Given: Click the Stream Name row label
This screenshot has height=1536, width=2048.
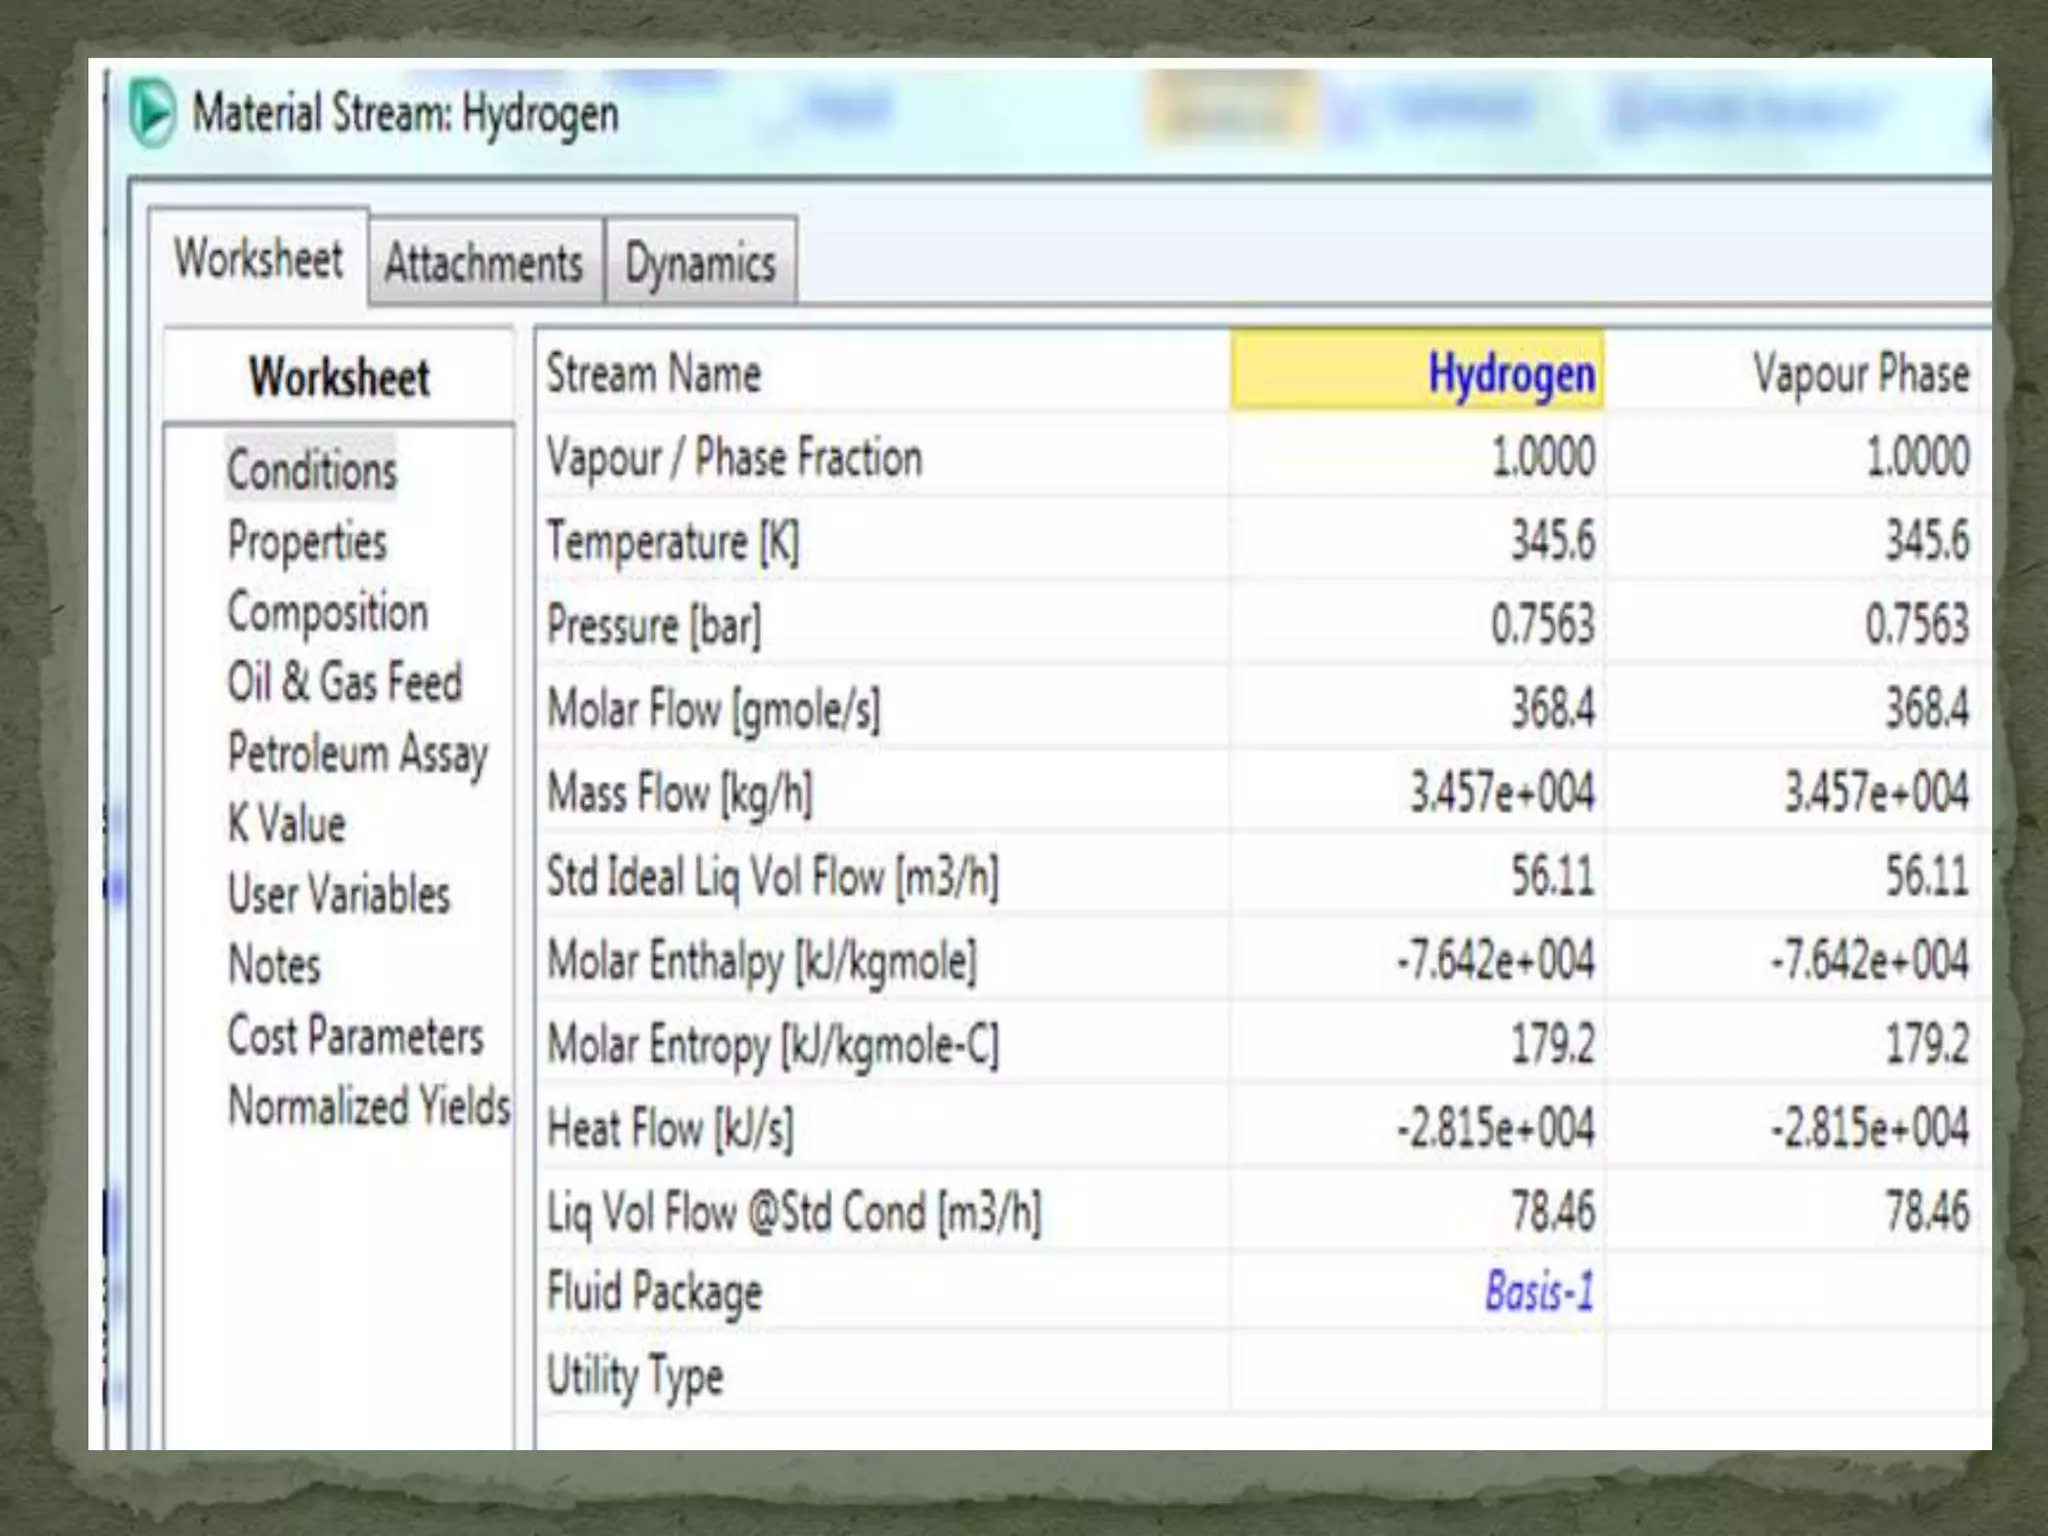Looking at the screenshot, I should (654, 373).
